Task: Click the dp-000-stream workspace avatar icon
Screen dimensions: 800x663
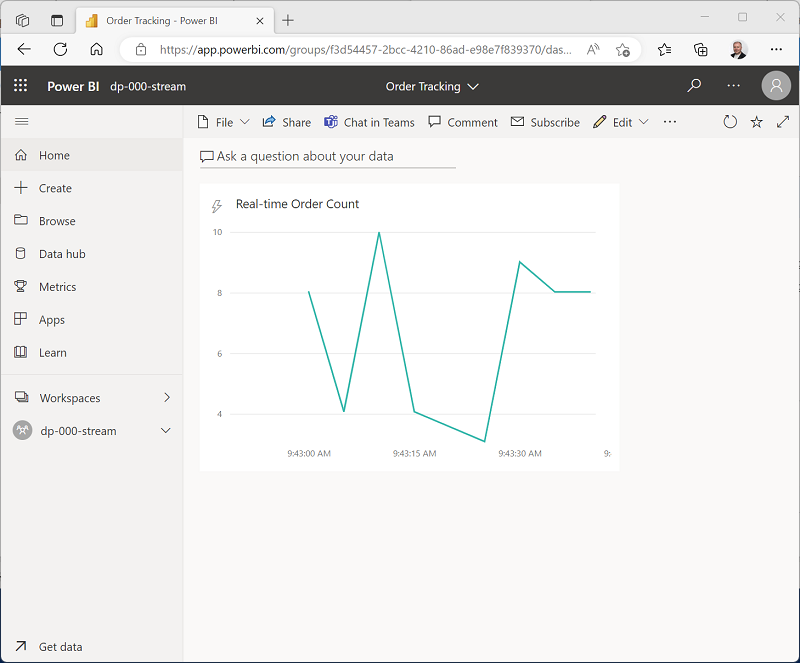Action: (x=22, y=430)
